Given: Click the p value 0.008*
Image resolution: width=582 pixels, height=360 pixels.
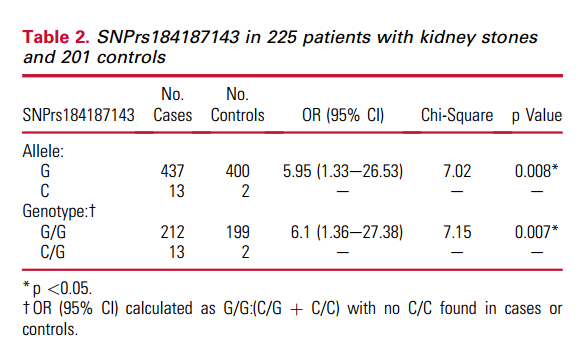Looking at the screenshot, I should (536, 171).
